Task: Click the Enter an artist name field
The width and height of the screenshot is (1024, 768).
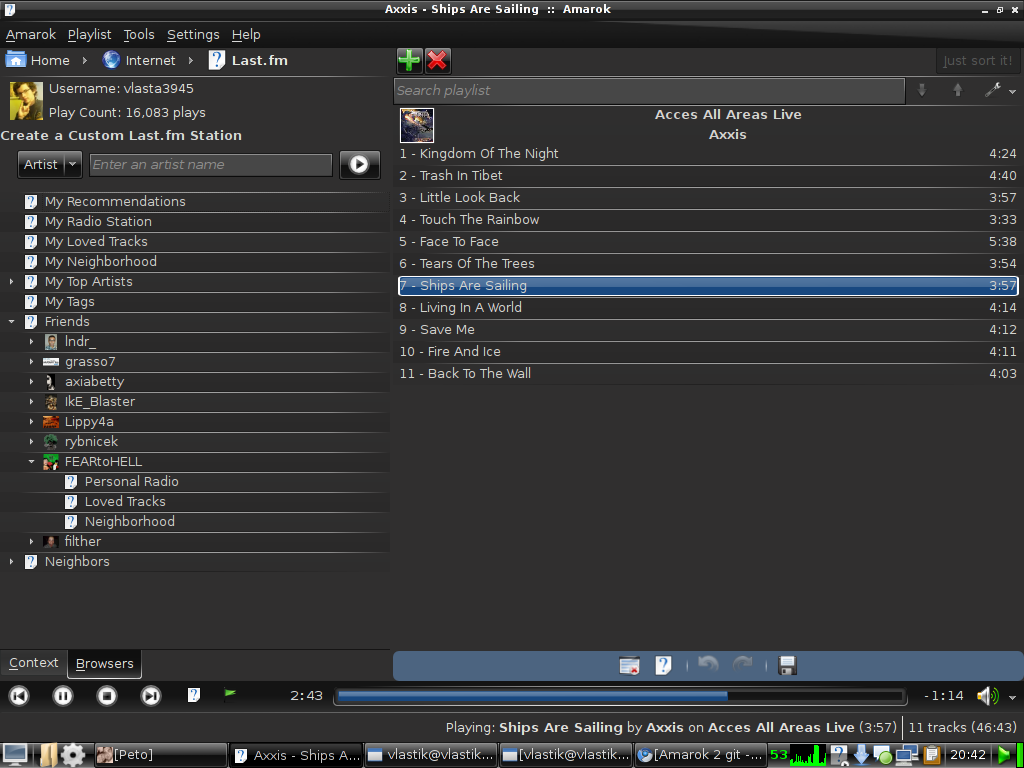Action: [x=211, y=165]
